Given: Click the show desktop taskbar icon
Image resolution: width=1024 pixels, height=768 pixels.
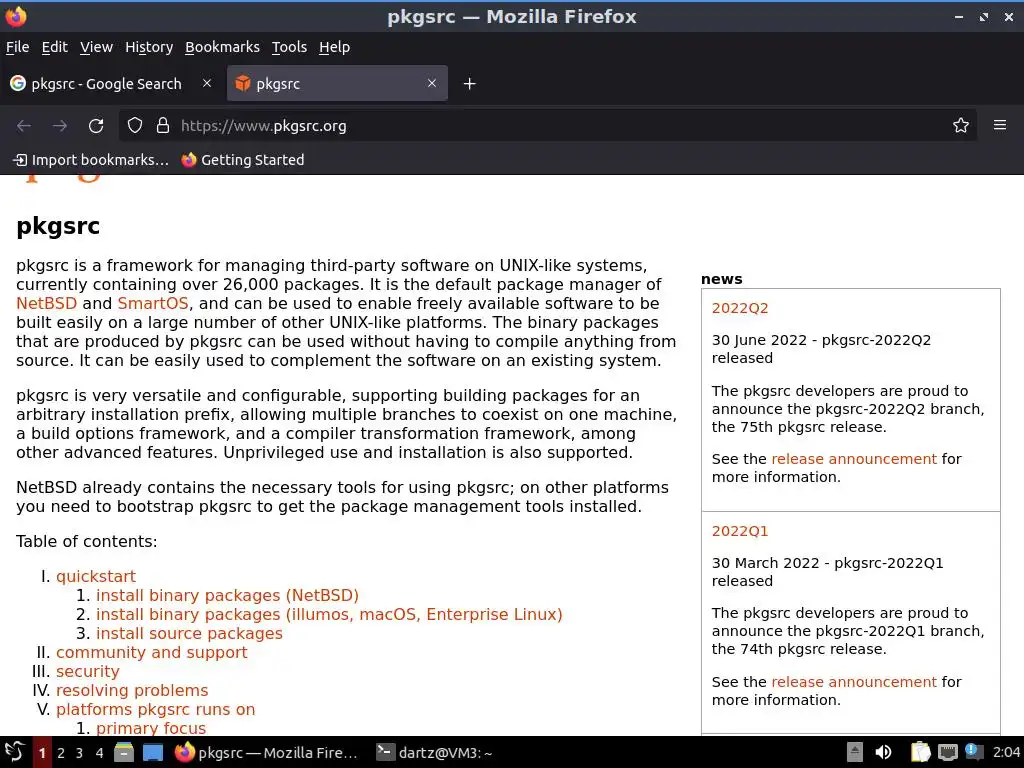Looking at the screenshot, I should tap(153, 752).
